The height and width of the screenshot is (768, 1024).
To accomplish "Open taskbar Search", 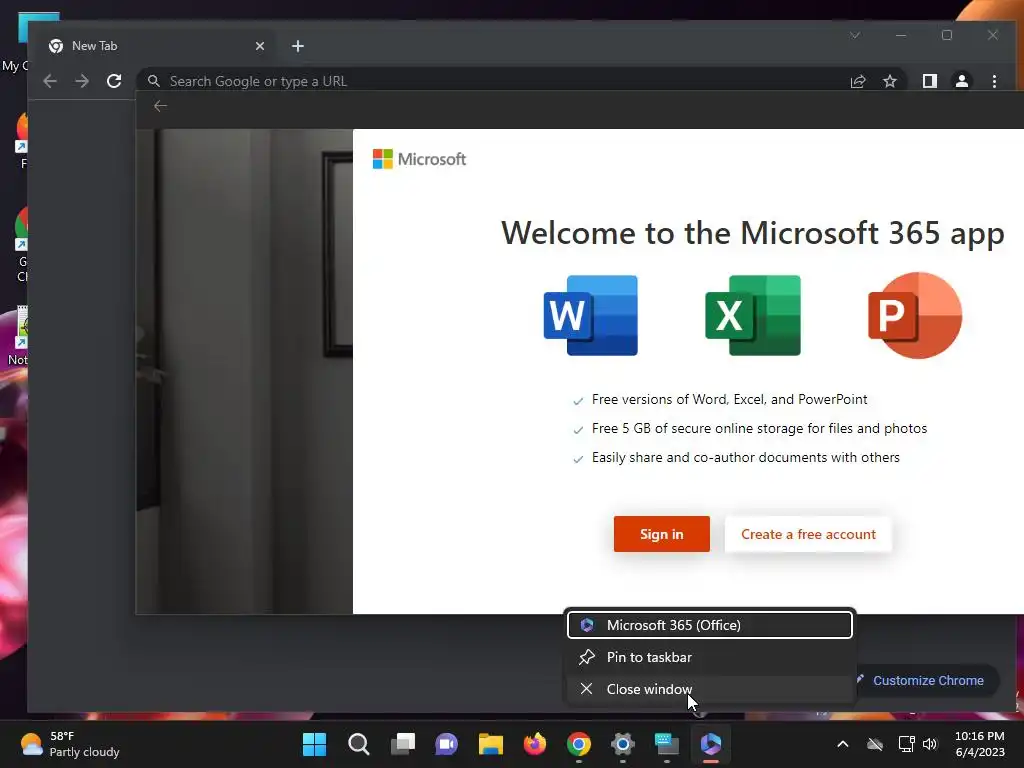I will point(359,744).
